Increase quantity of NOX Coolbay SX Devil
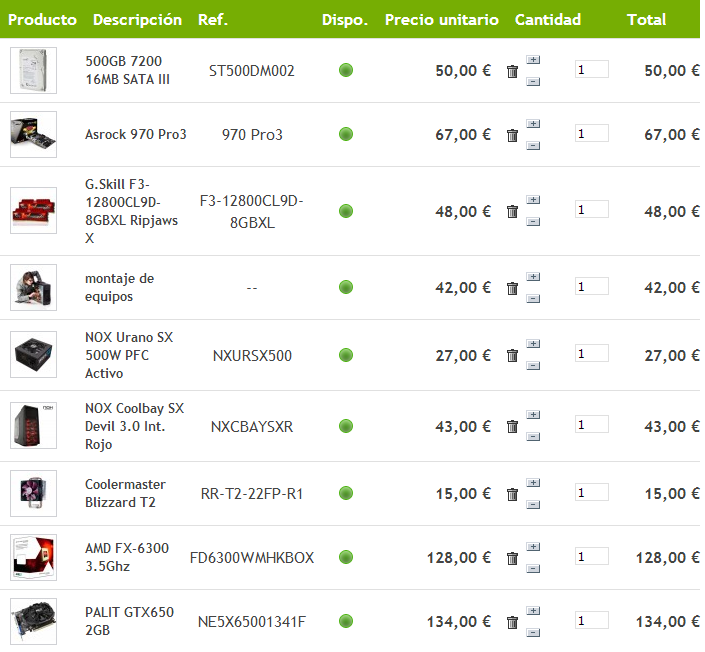The height and width of the screenshot is (652, 705). (x=533, y=415)
